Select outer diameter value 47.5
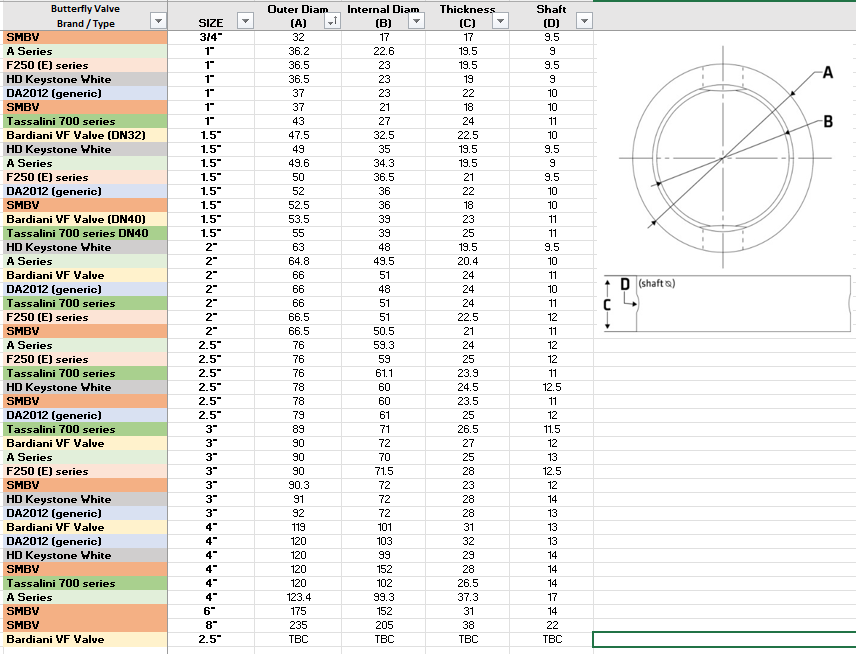 (298, 135)
